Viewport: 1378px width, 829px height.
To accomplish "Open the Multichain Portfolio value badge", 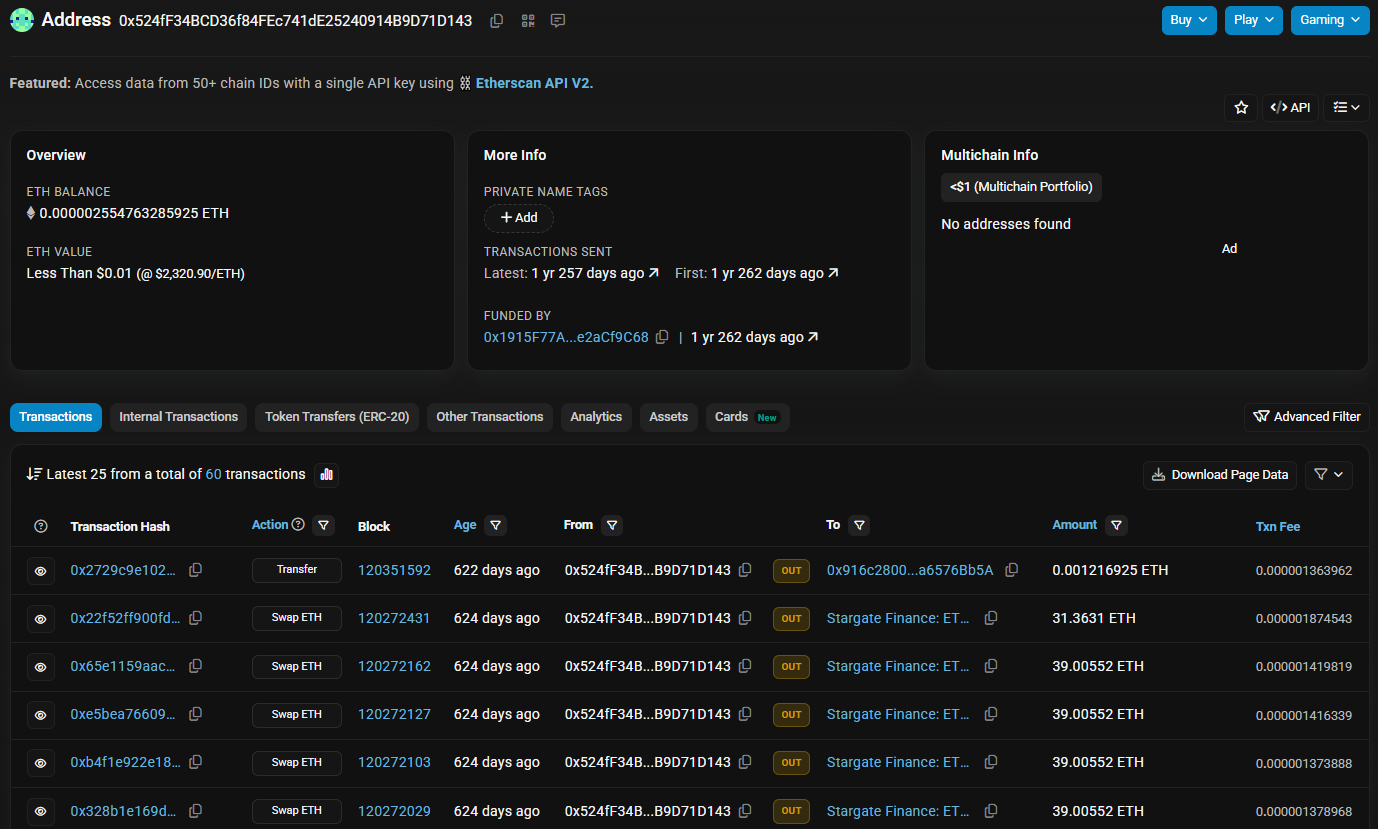I will (x=1021, y=187).
